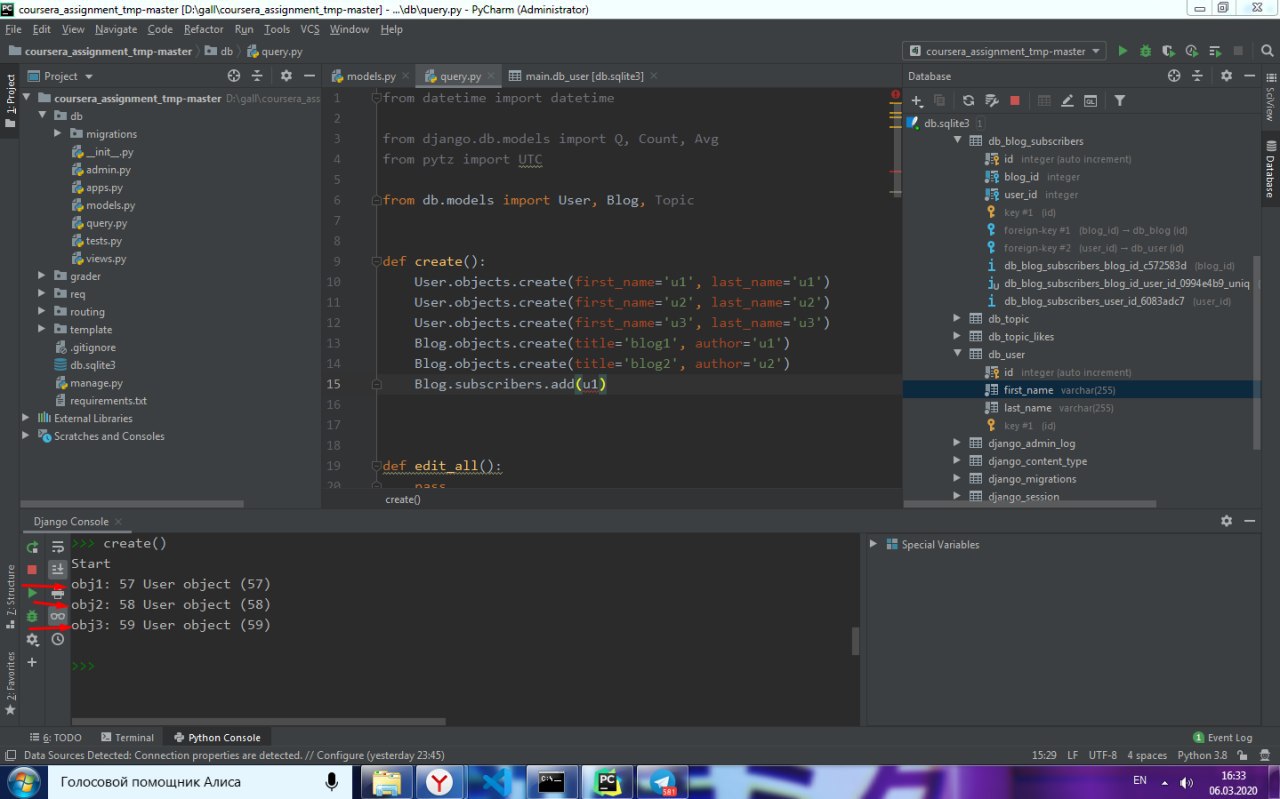Close the Django Console tab
This screenshot has width=1280, height=799.
tap(119, 521)
